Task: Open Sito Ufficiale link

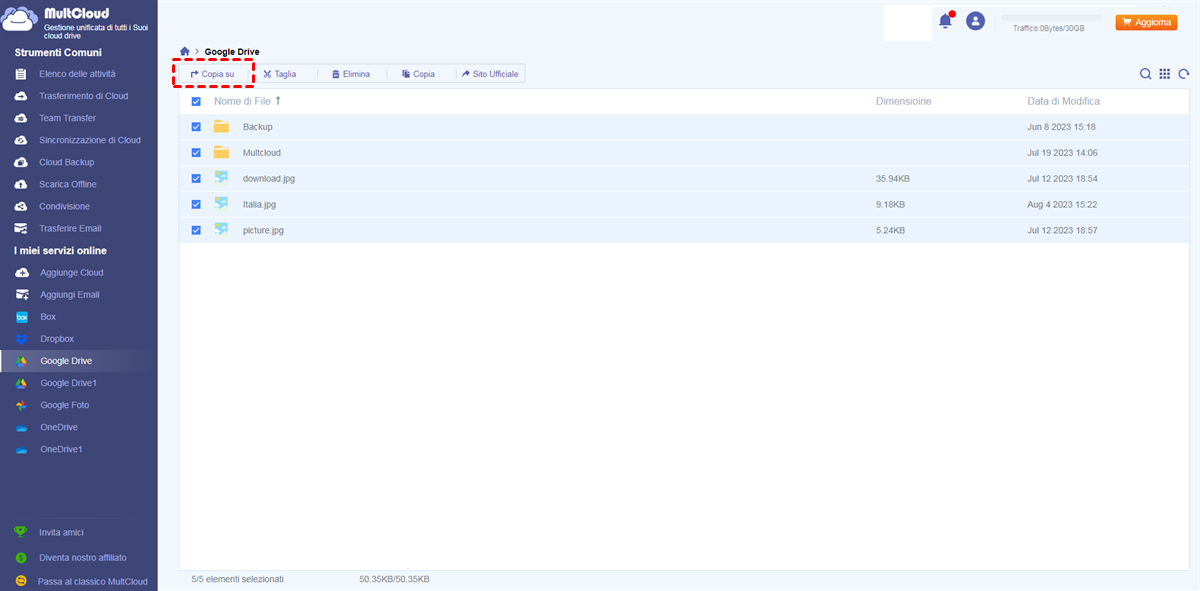Action: tap(490, 74)
